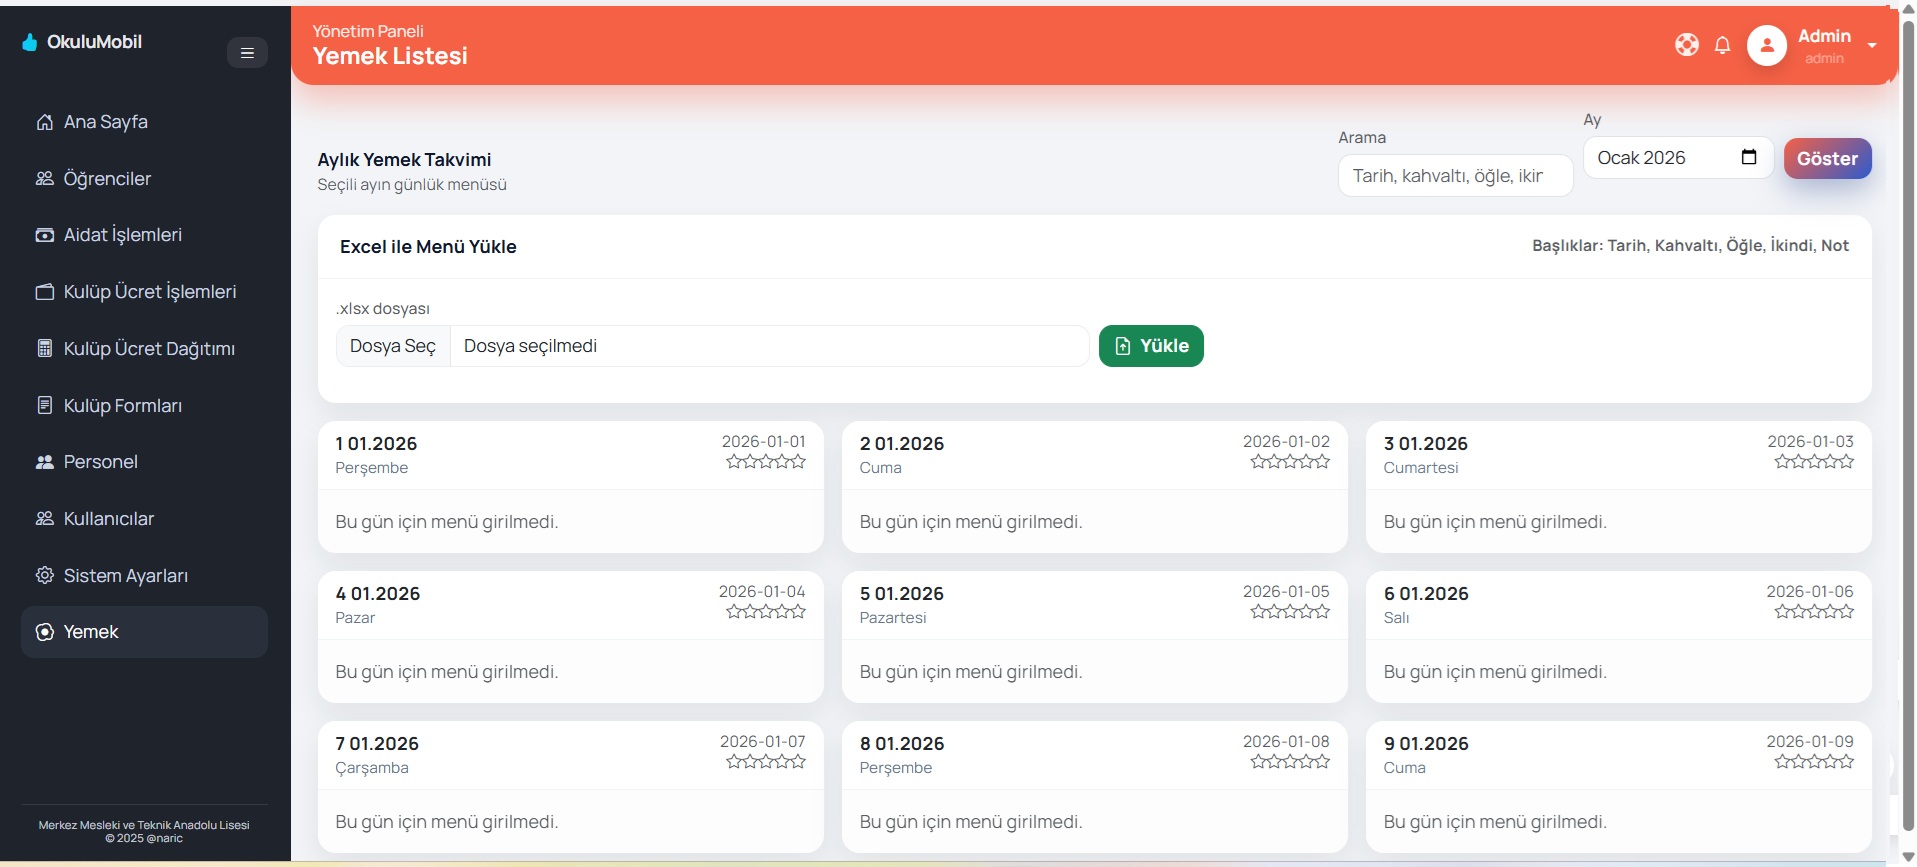Open the Aidat İşlemleri menu item

click(x=122, y=235)
